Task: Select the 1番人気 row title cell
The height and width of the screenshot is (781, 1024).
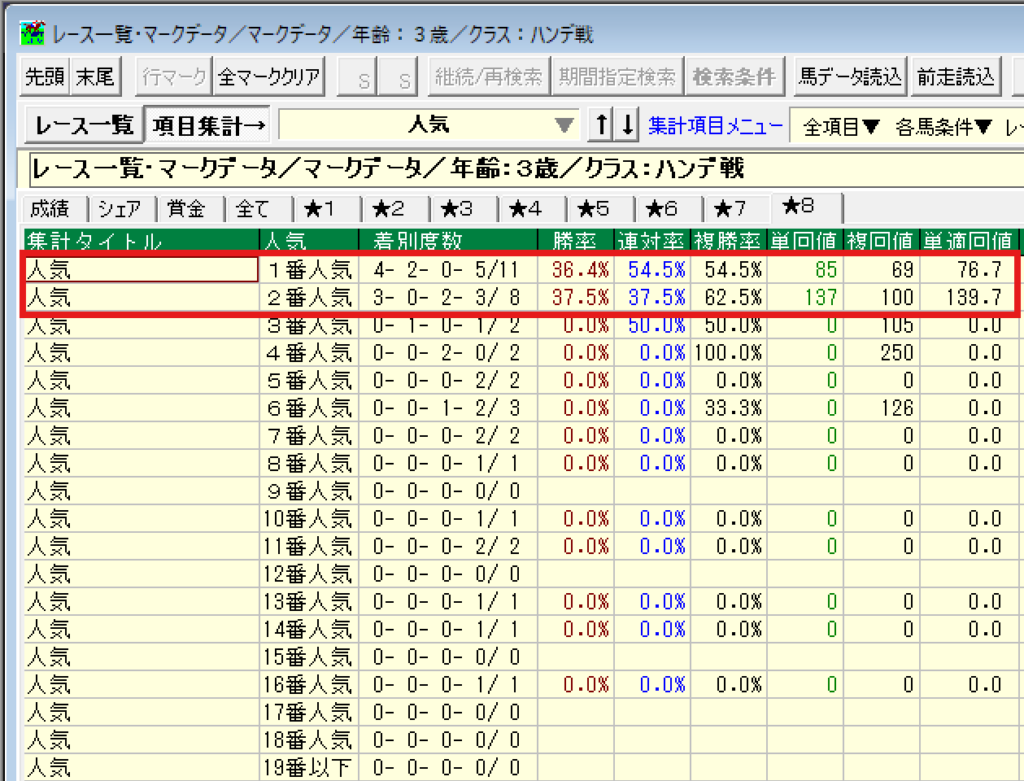Action: coord(140,270)
